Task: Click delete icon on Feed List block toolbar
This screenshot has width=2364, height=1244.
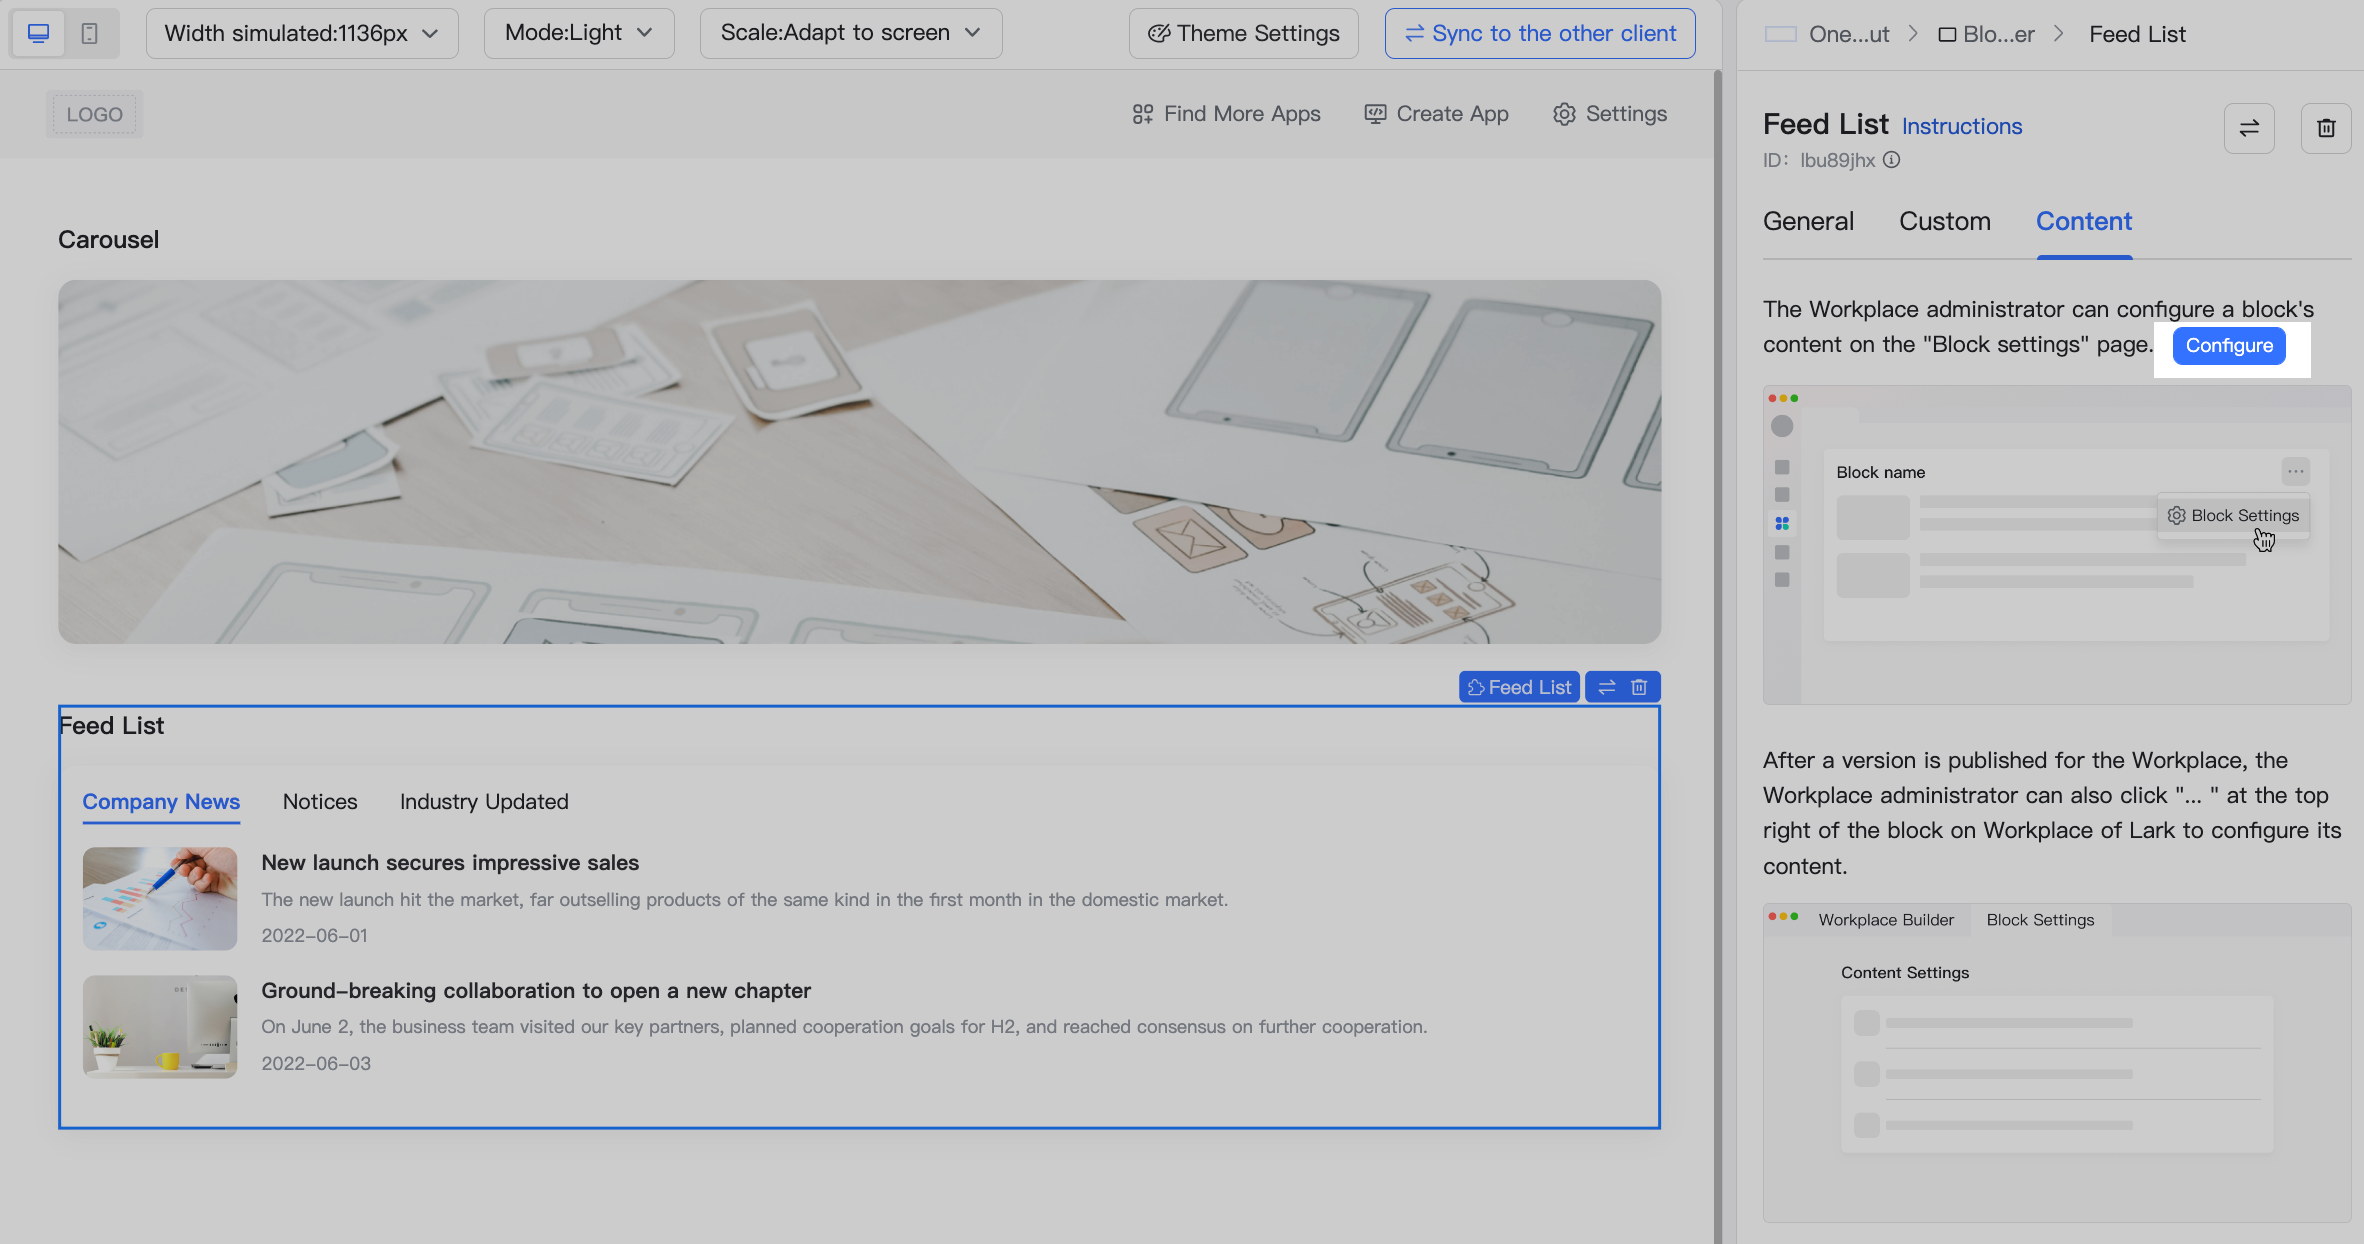Action: [x=1639, y=687]
